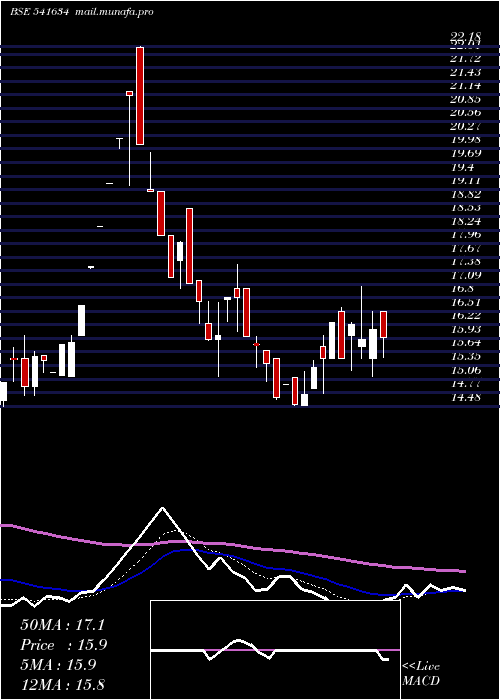Click the 16.22 price axis label
Screen dimensions: 500x700
point(466,316)
